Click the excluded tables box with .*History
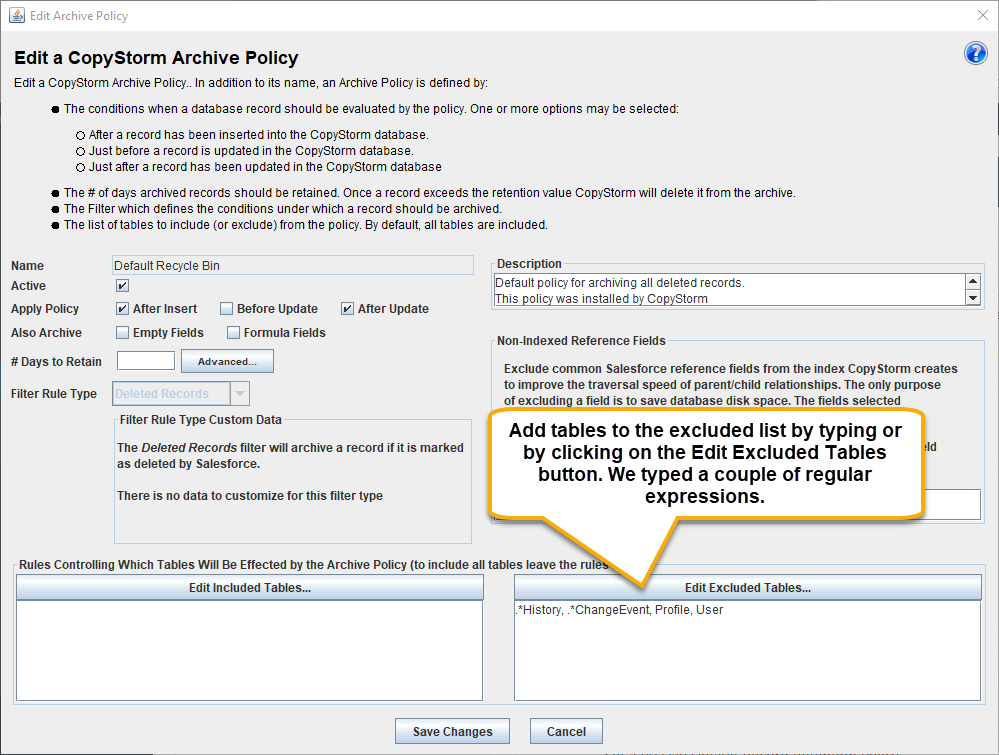Viewport: 999px width, 755px height. (748, 651)
